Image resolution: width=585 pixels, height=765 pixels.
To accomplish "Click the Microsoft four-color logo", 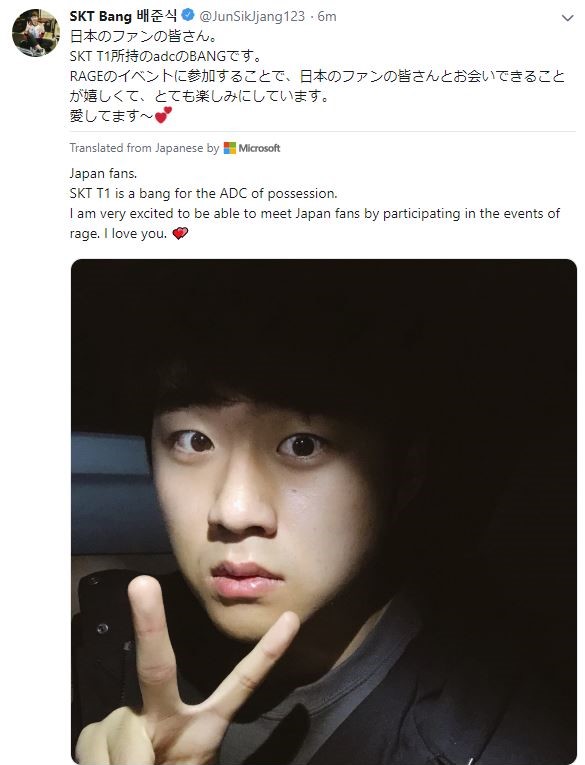I will click(230, 148).
